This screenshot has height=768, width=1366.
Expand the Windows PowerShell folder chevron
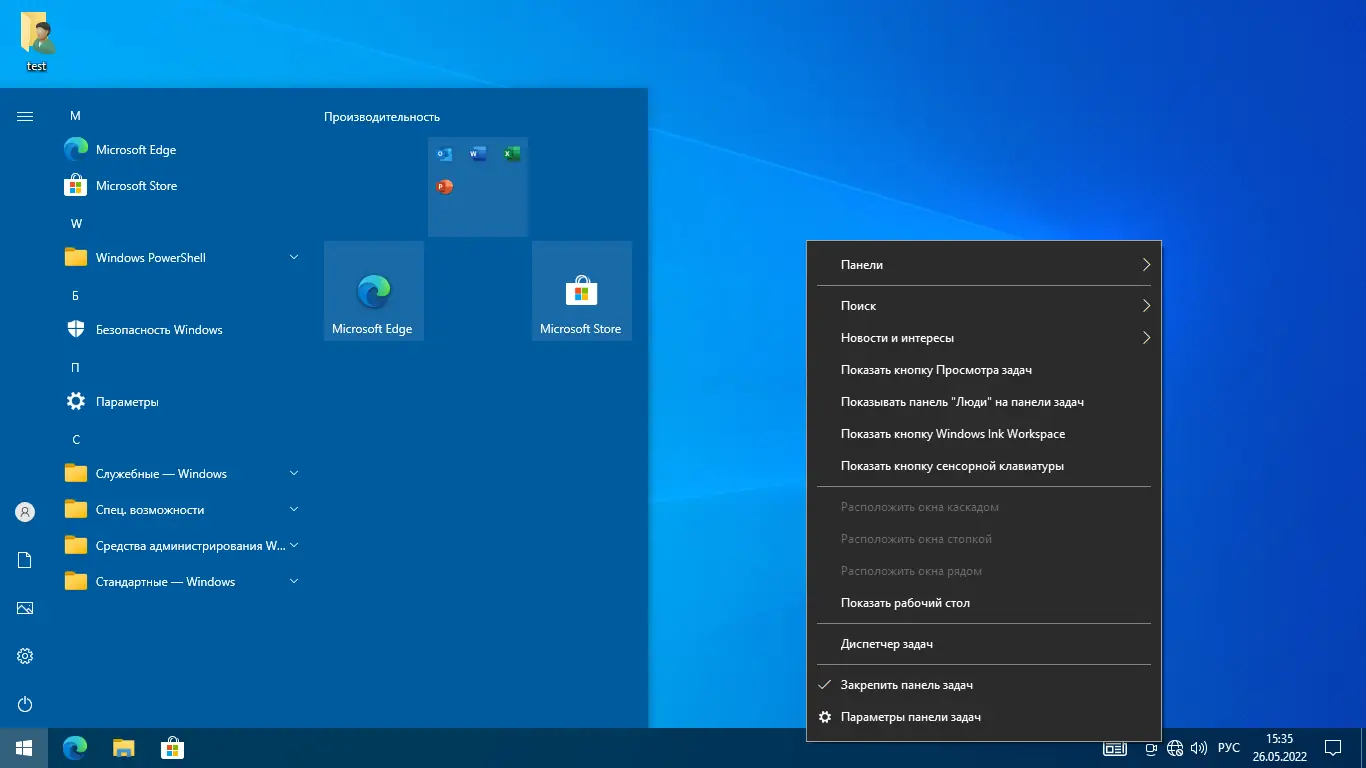click(294, 258)
